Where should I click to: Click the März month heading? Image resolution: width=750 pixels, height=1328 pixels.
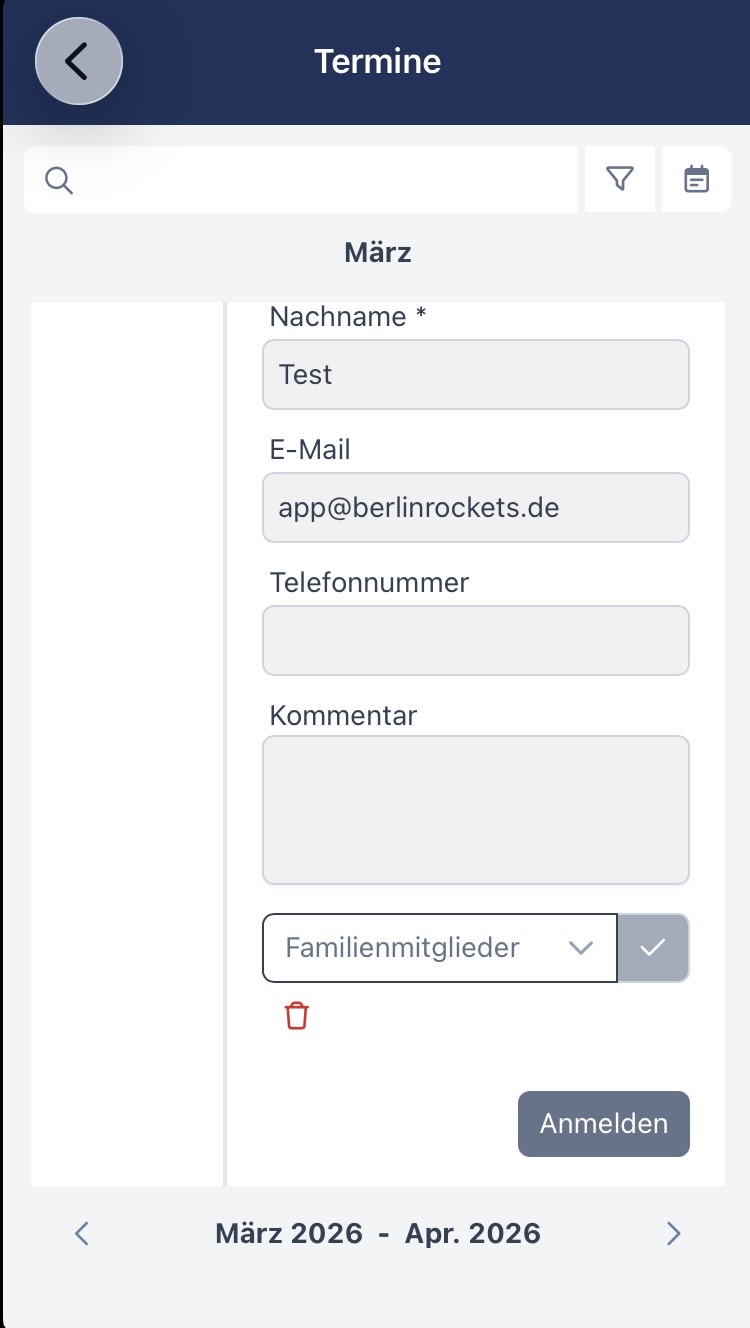[x=377, y=252]
